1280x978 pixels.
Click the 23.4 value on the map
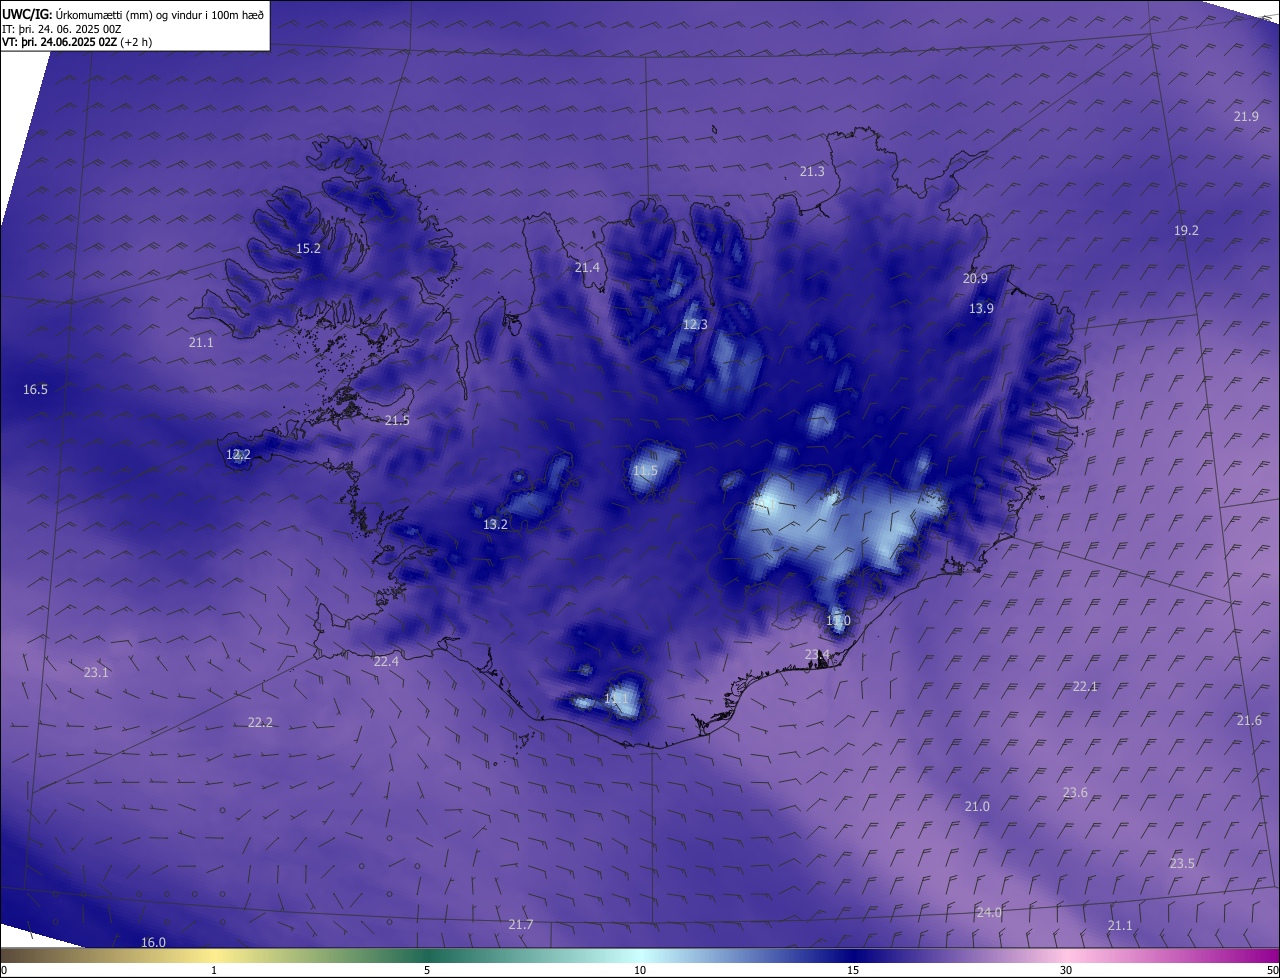pyautogui.click(x=817, y=654)
